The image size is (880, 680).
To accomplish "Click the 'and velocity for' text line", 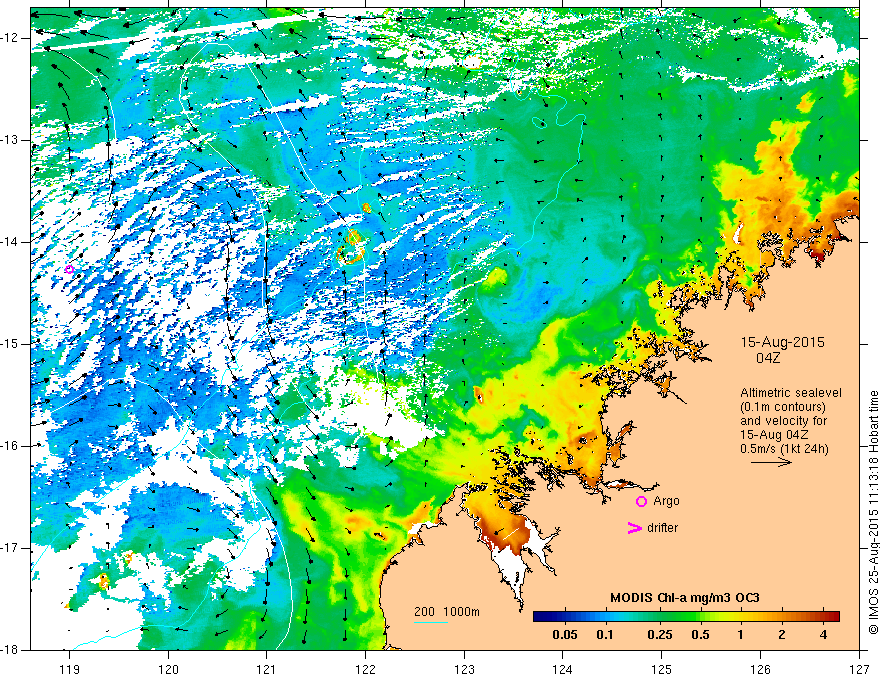I will [783, 421].
